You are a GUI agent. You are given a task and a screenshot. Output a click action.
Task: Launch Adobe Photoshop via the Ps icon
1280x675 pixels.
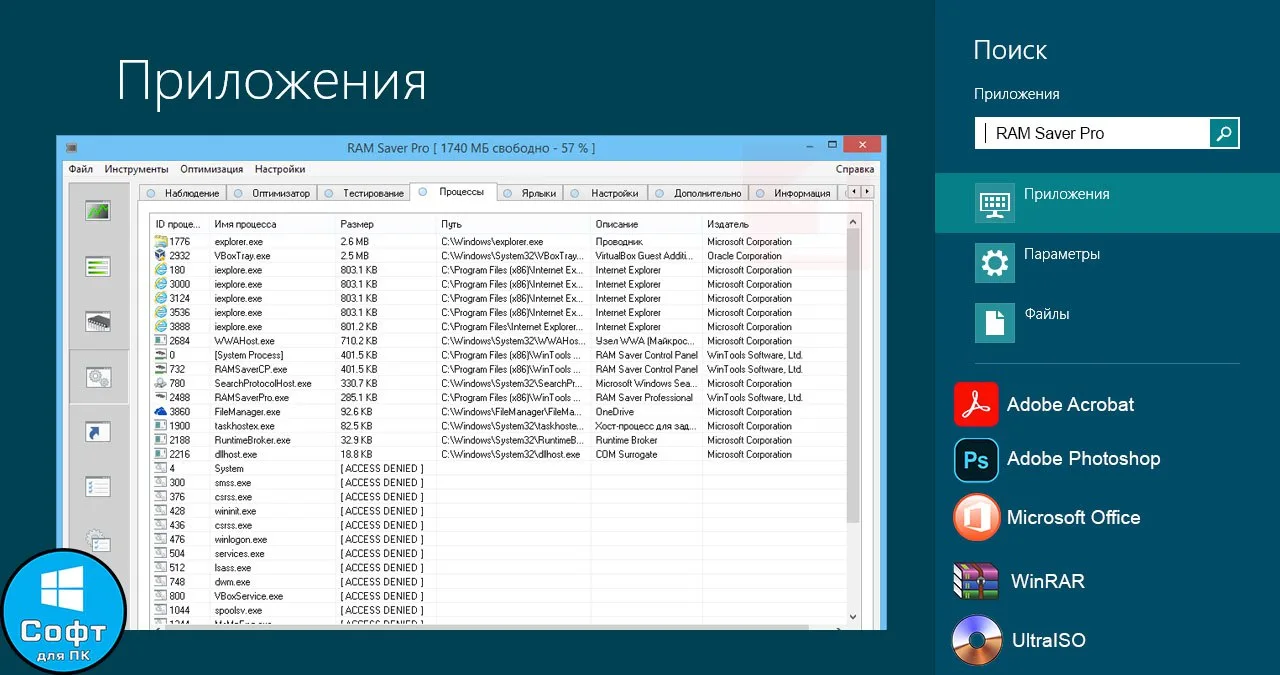tap(976, 460)
